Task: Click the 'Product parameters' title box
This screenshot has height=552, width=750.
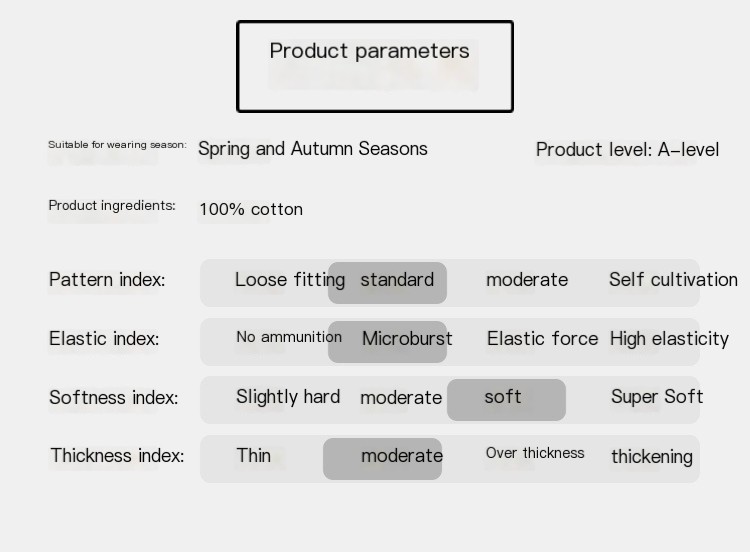Action: coord(375,66)
